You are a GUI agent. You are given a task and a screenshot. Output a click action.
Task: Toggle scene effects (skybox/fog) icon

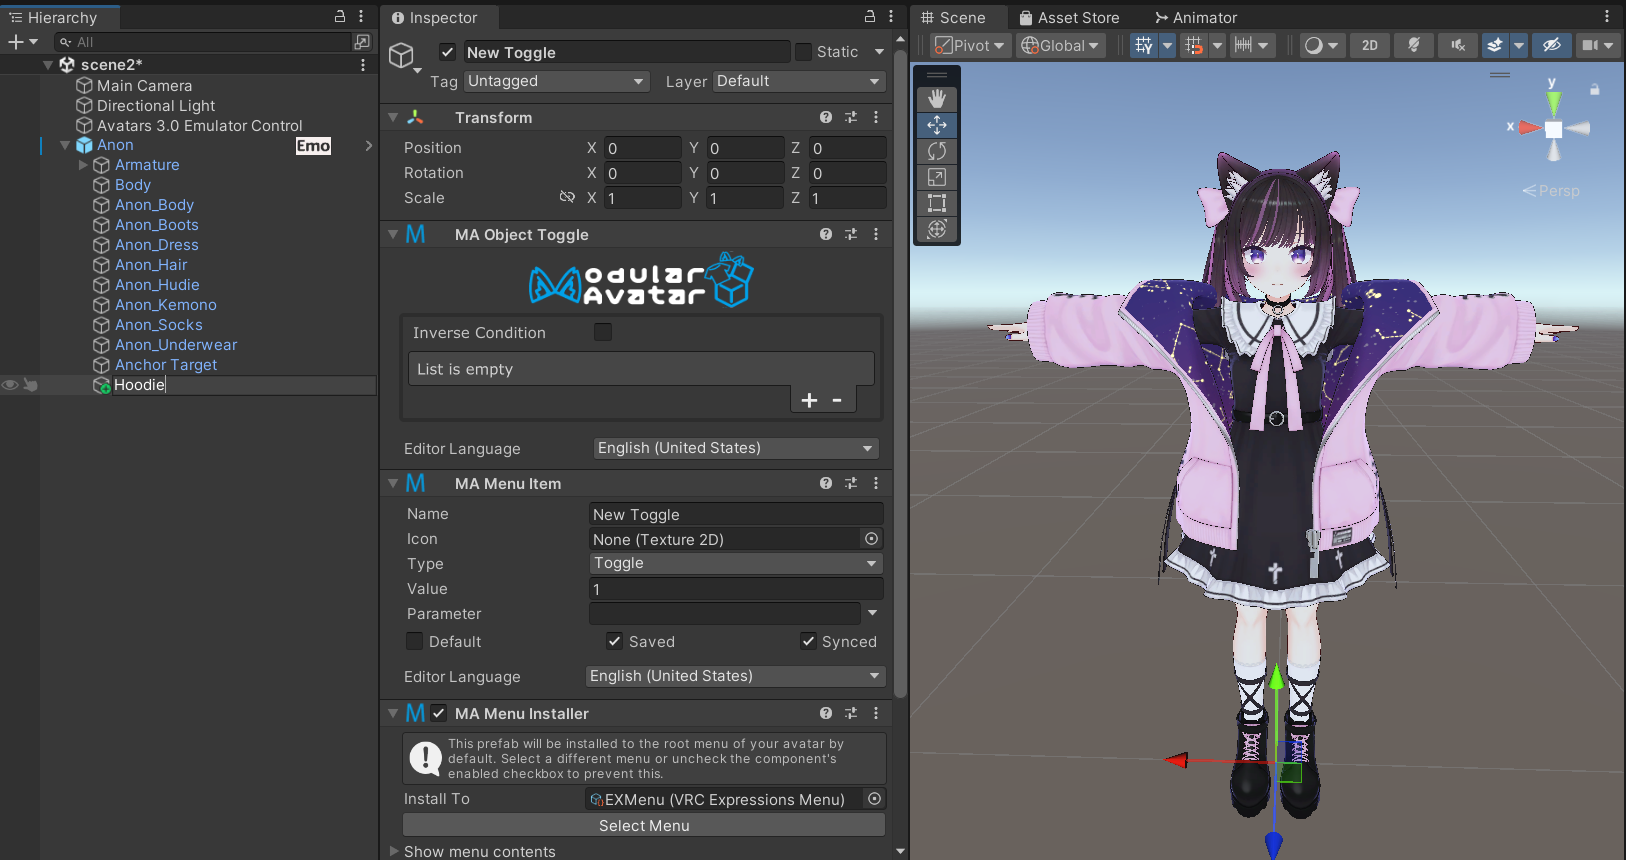coord(1495,45)
